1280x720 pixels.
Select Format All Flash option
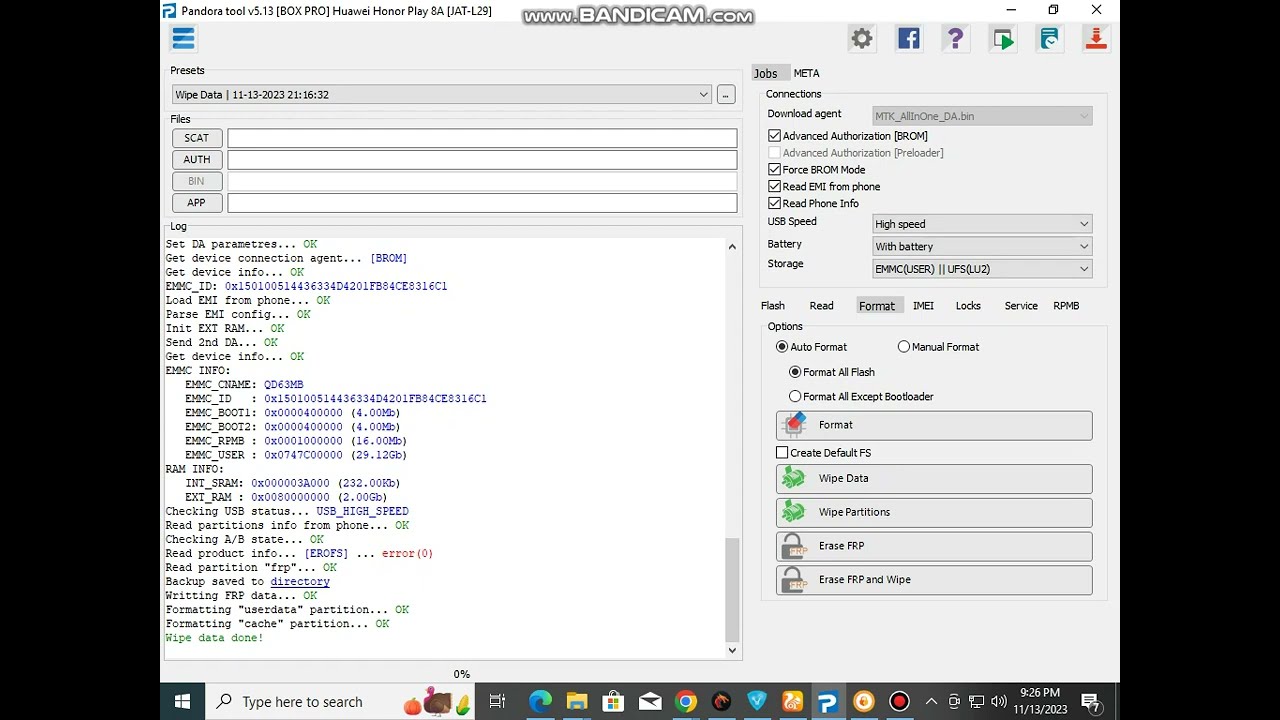795,372
